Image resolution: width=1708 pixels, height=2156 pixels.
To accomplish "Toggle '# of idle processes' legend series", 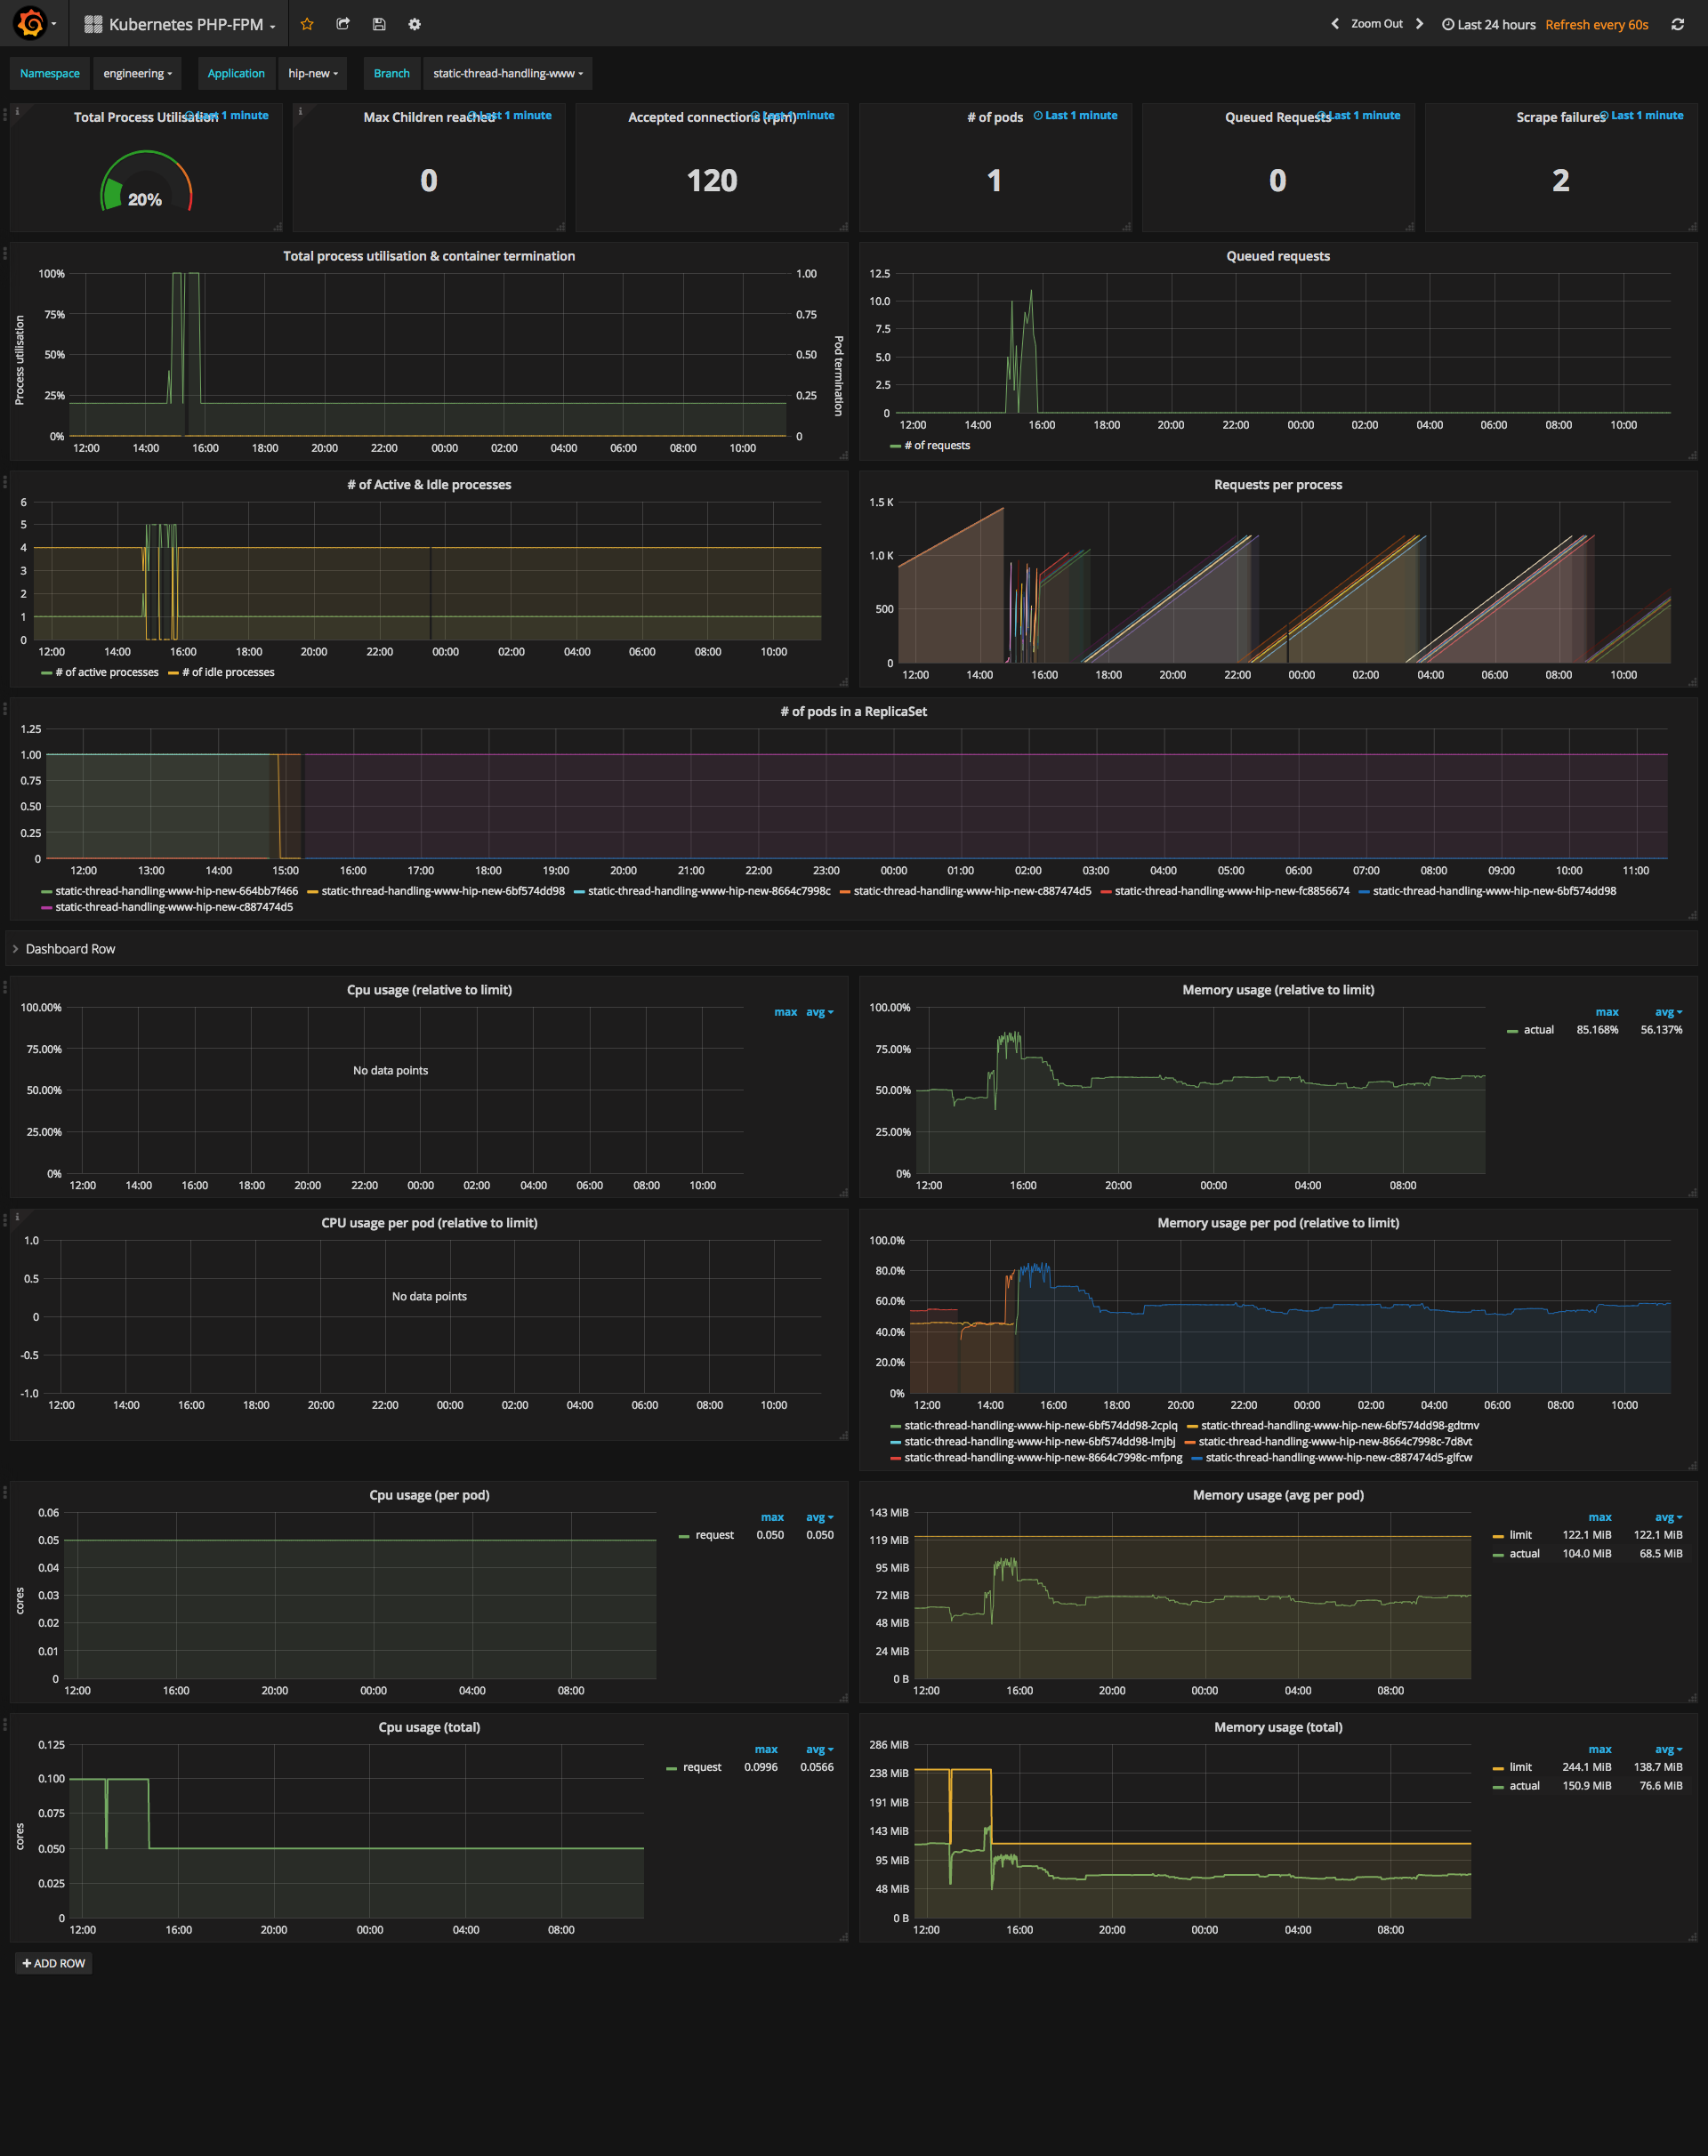I will (x=227, y=672).
